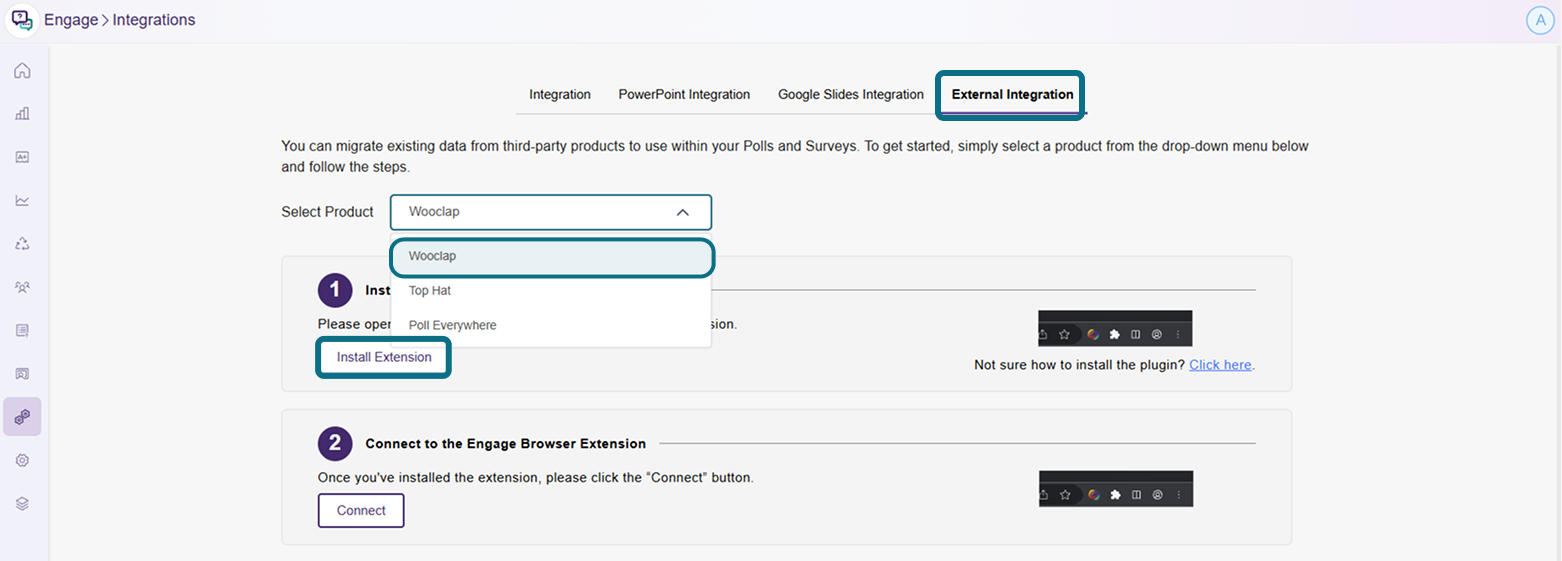
Task: Click the Install Extension button
Action: (384, 357)
